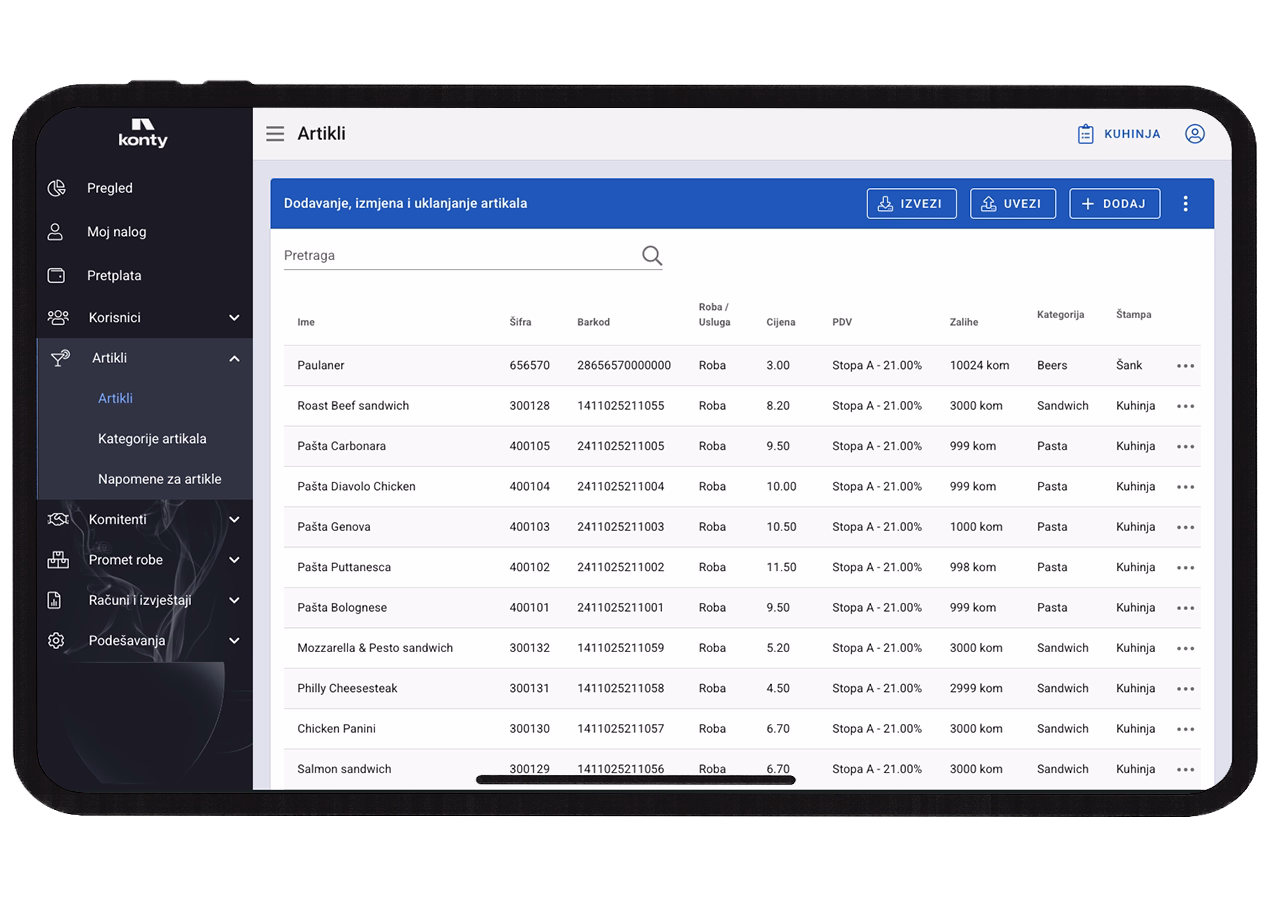Image resolution: width=1280 pixels, height=920 pixels.
Task: Click the Paulaner item name
Action: pyautogui.click(x=321, y=366)
